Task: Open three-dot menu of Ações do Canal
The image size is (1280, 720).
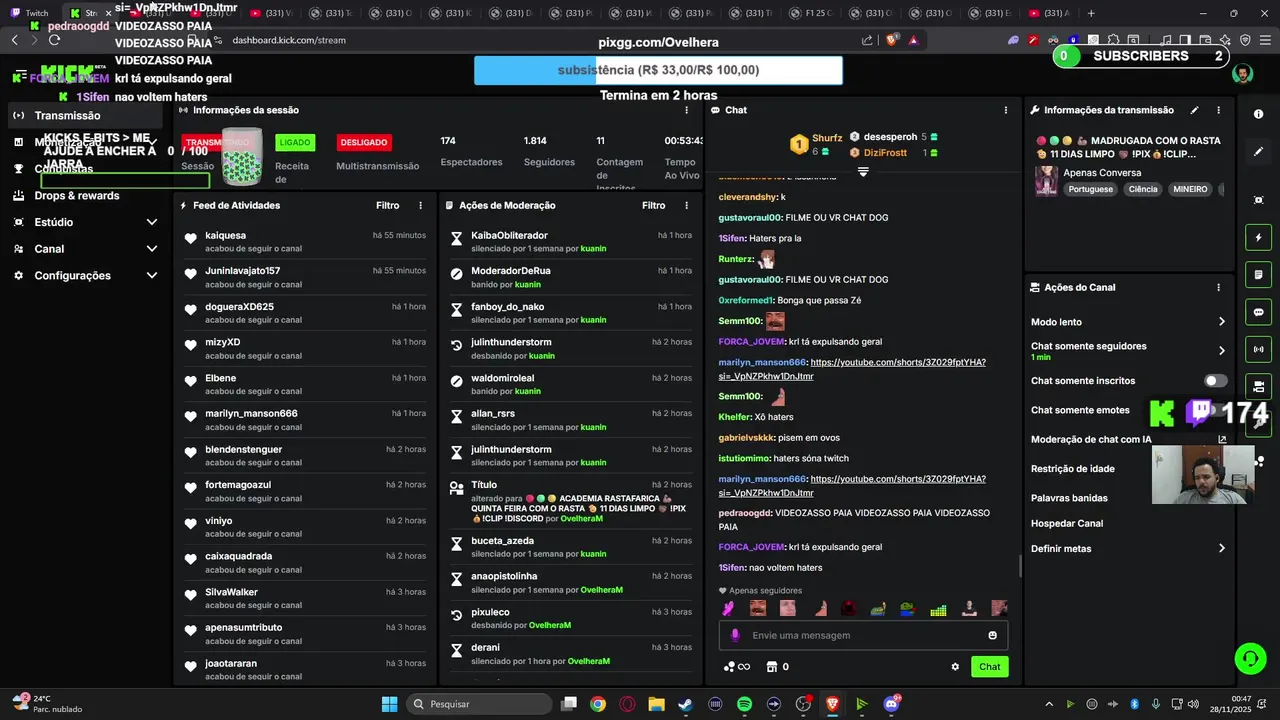Action: click(1218, 287)
